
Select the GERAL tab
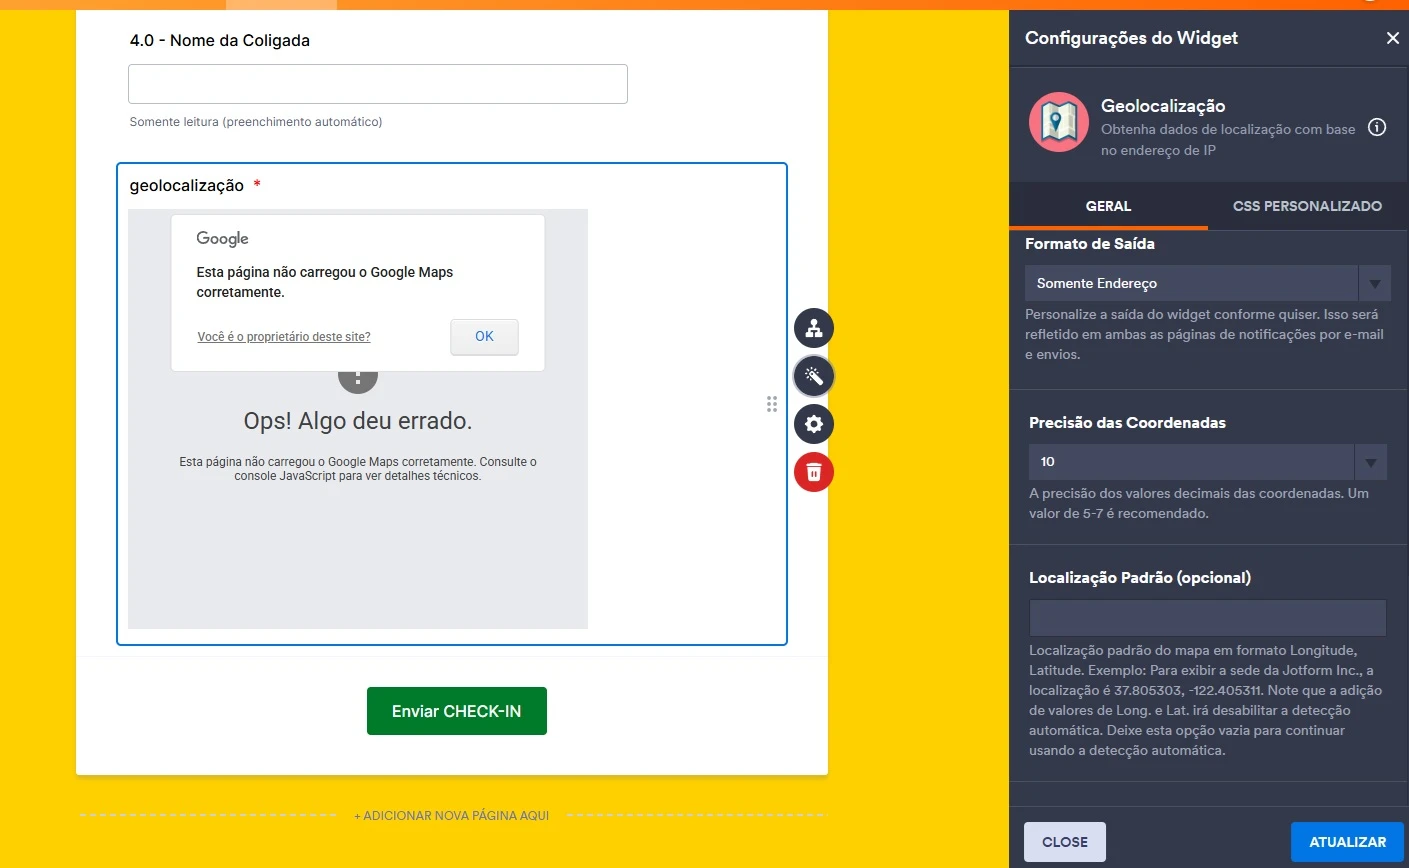[1108, 206]
